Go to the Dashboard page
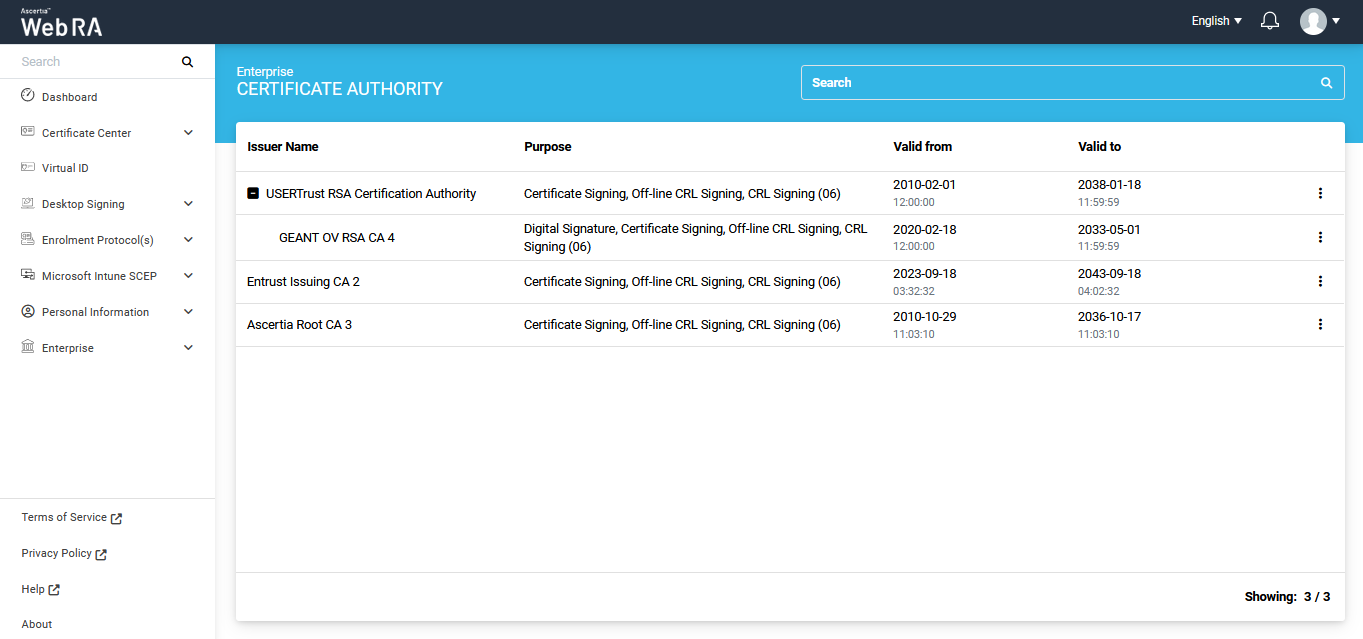This screenshot has width=1363, height=639. pyautogui.click(x=69, y=97)
